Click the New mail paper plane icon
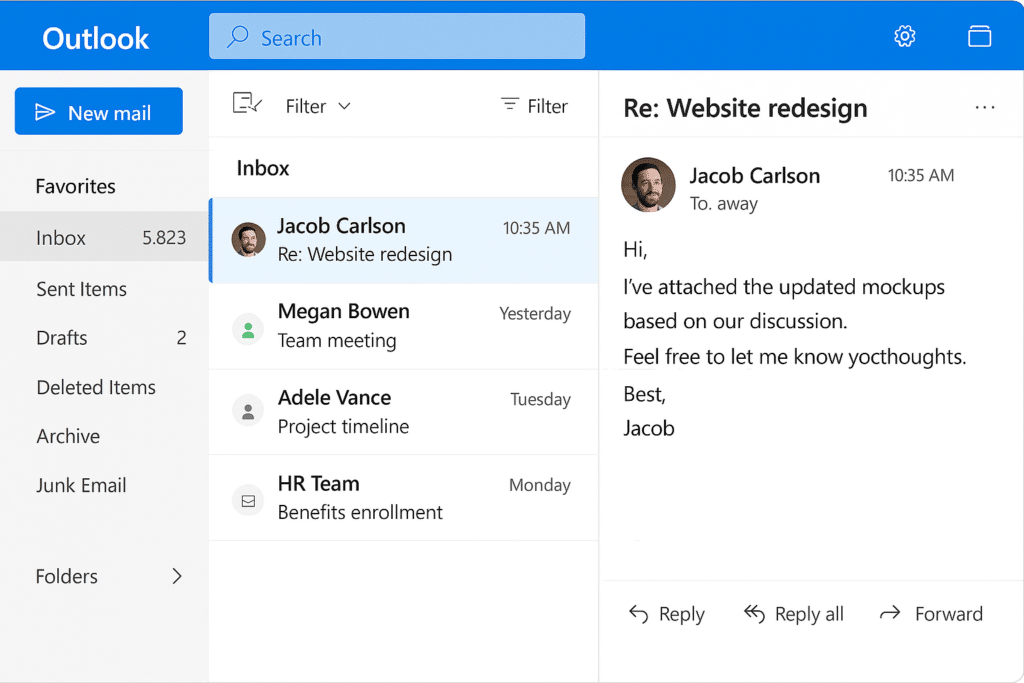The image size is (1024, 683). 44,112
